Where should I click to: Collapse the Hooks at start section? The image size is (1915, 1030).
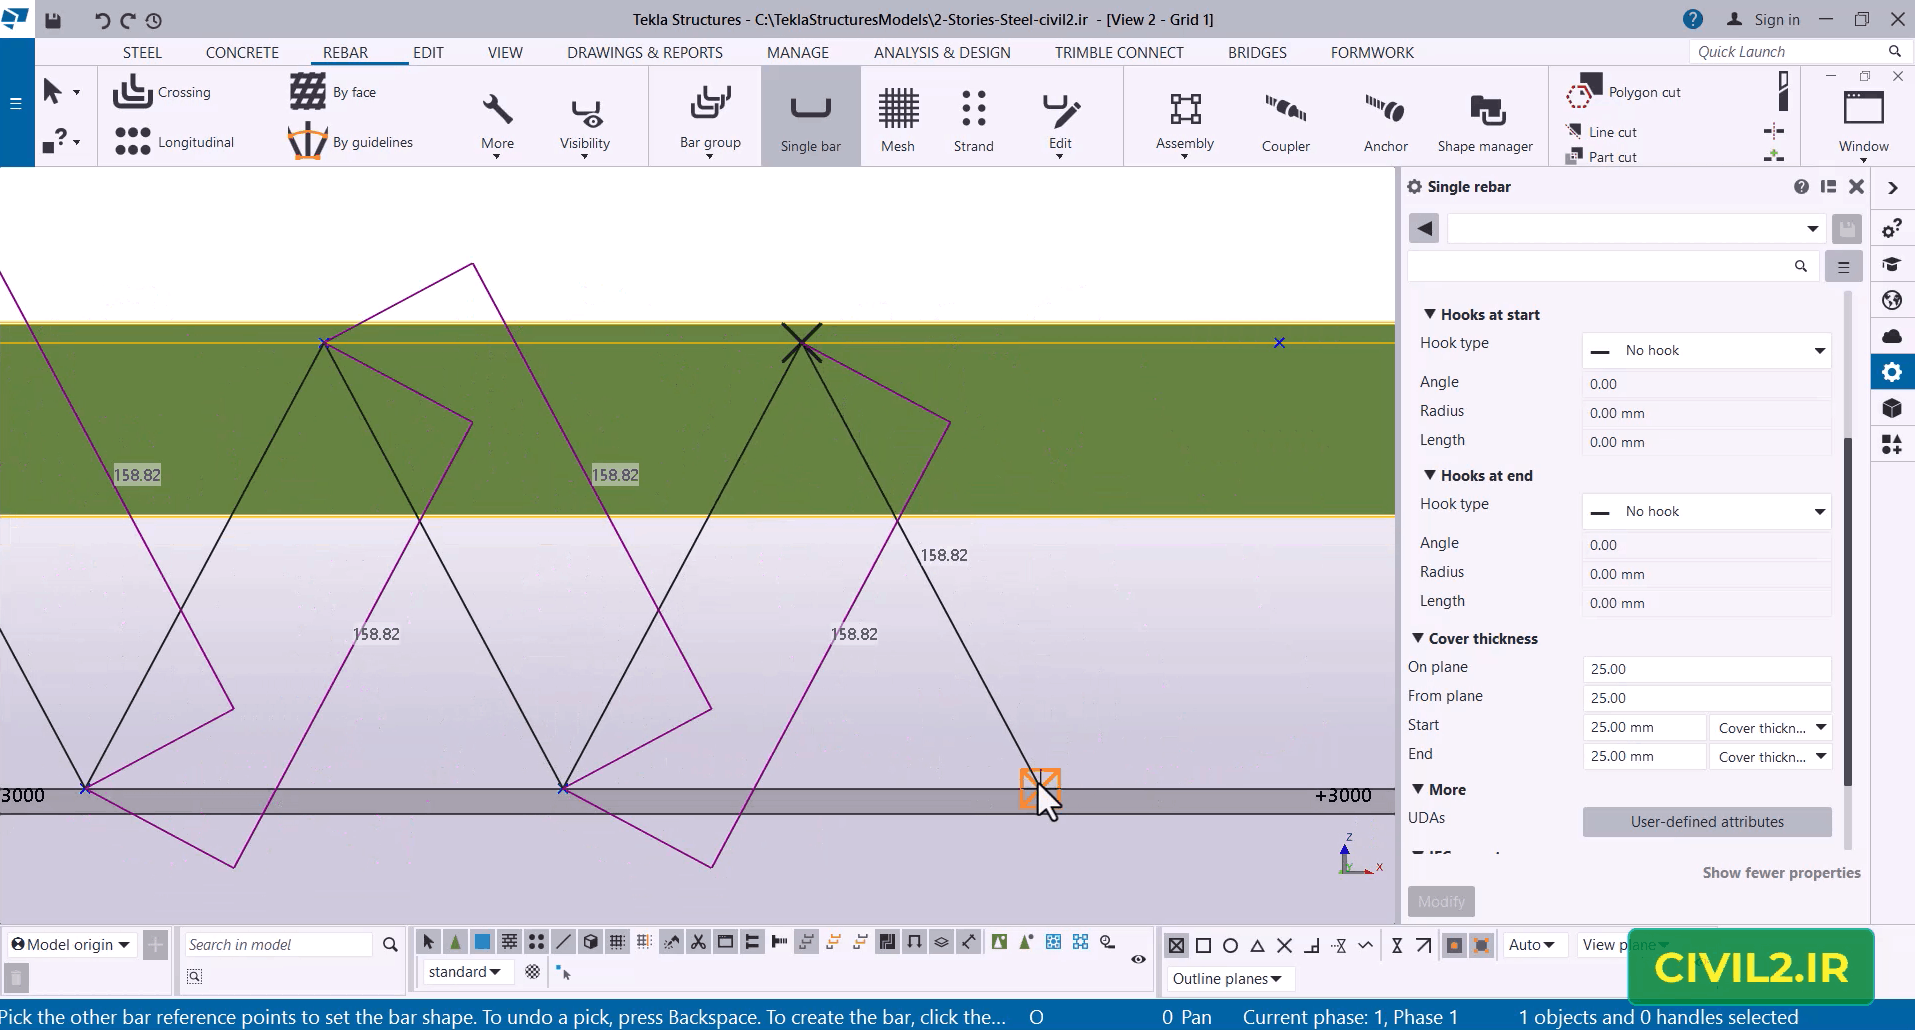pyautogui.click(x=1430, y=314)
